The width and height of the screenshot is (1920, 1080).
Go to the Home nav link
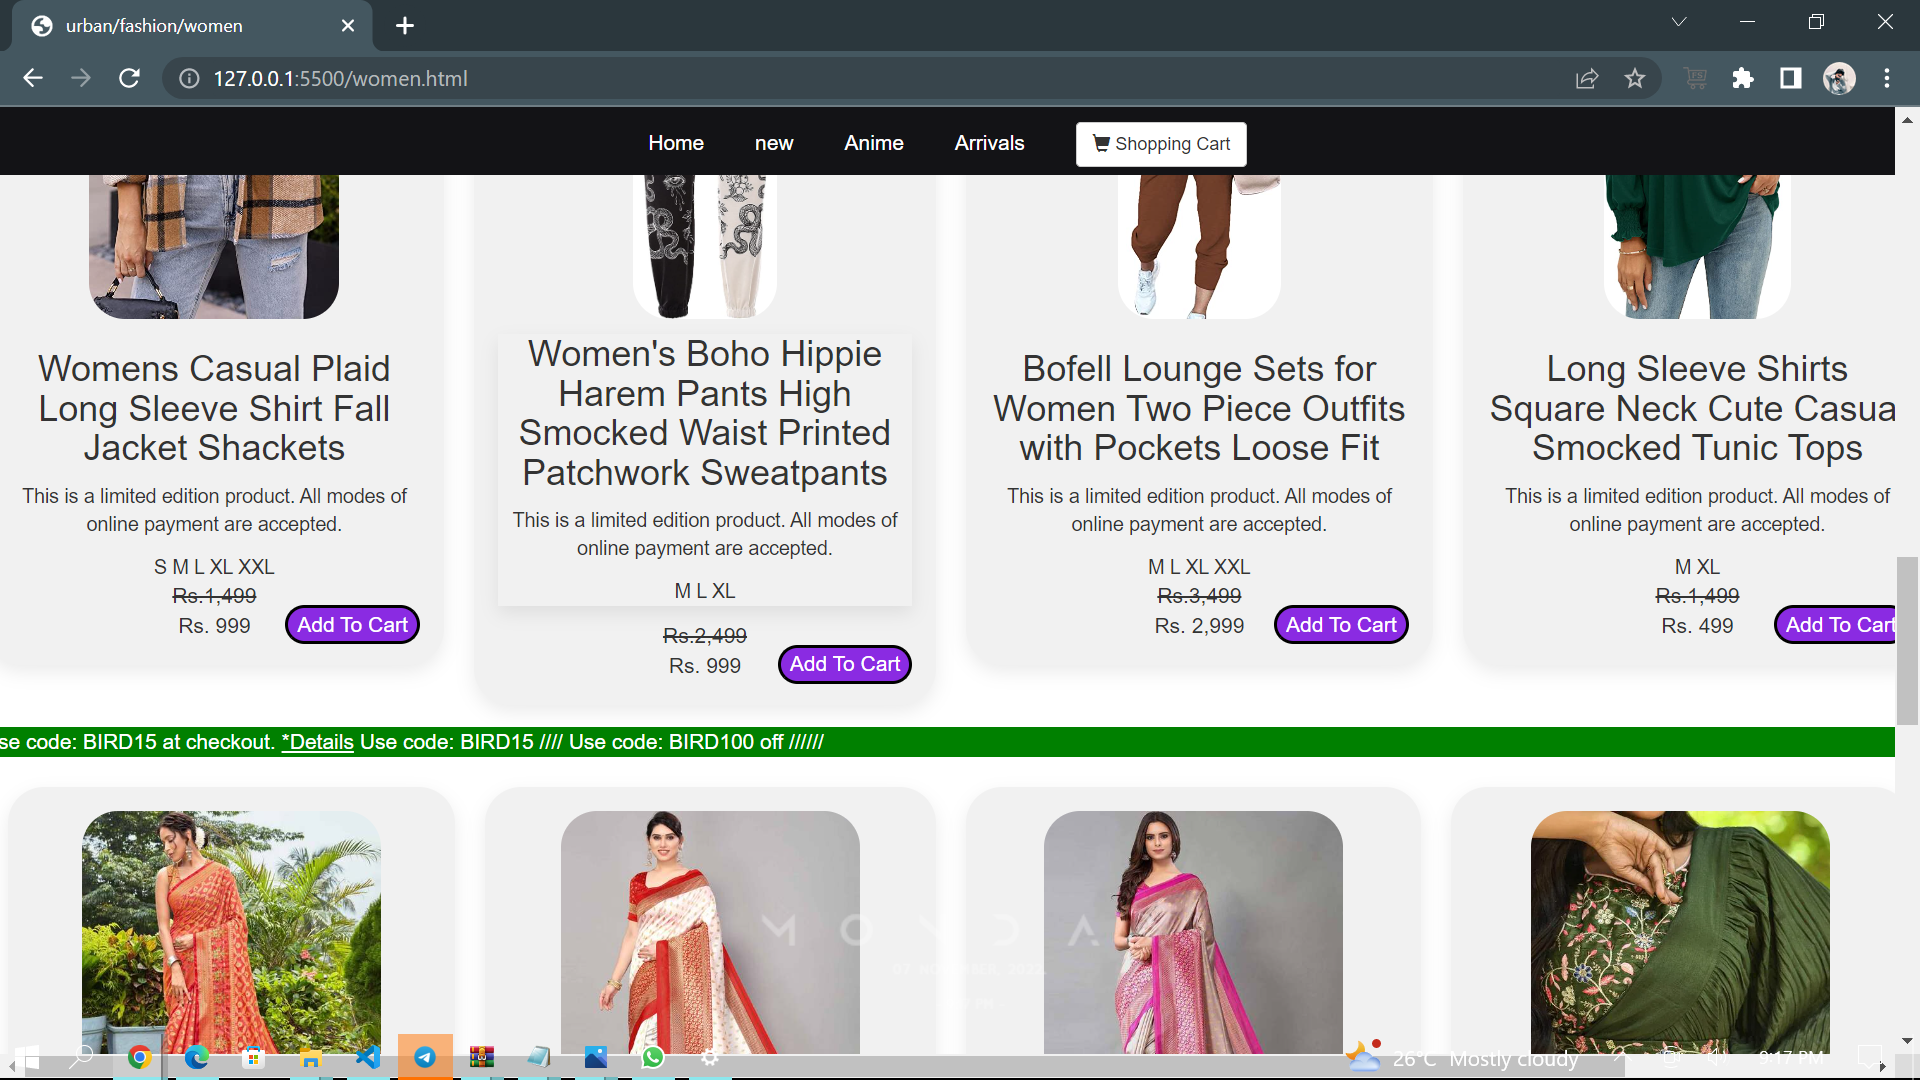pos(676,143)
